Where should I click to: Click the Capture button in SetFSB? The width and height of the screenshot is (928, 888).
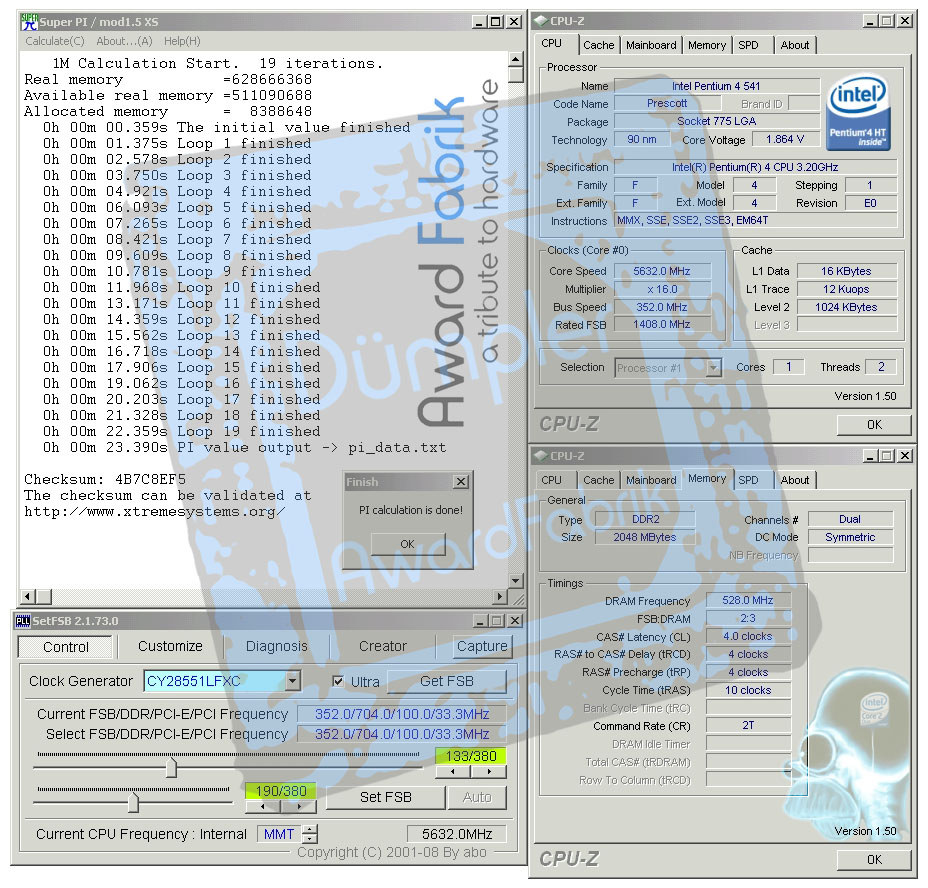pyautogui.click(x=482, y=646)
